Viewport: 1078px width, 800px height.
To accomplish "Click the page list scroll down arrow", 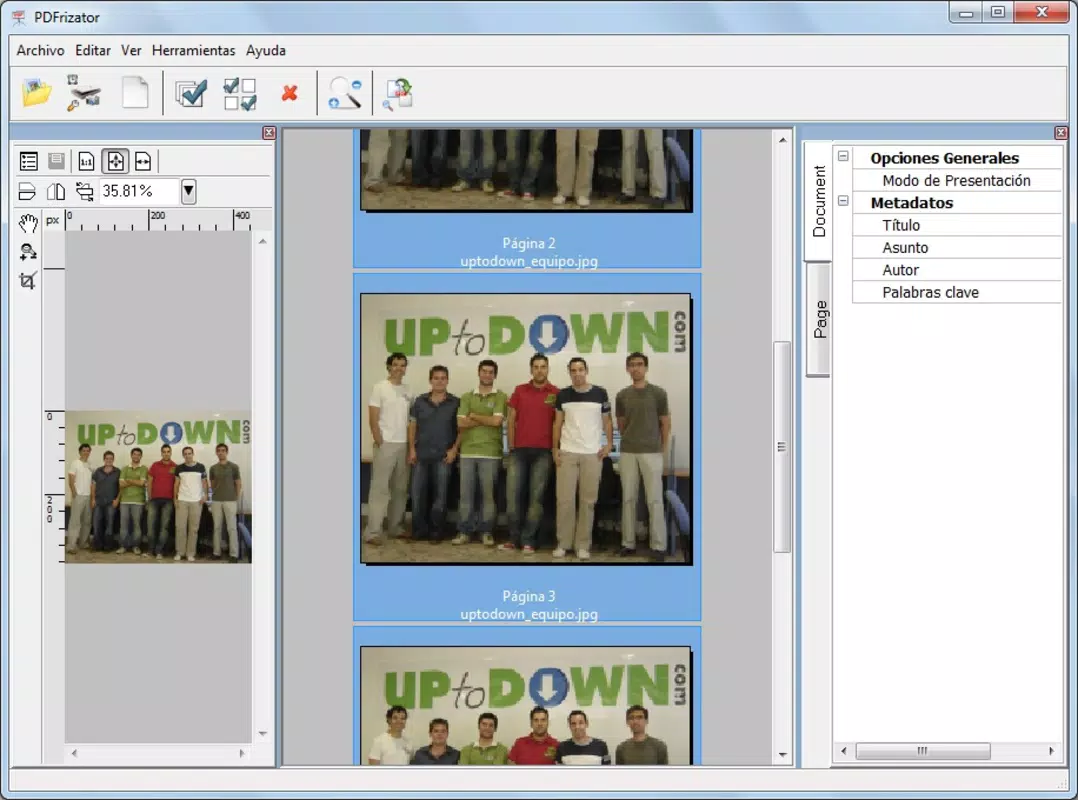I will pos(782,755).
